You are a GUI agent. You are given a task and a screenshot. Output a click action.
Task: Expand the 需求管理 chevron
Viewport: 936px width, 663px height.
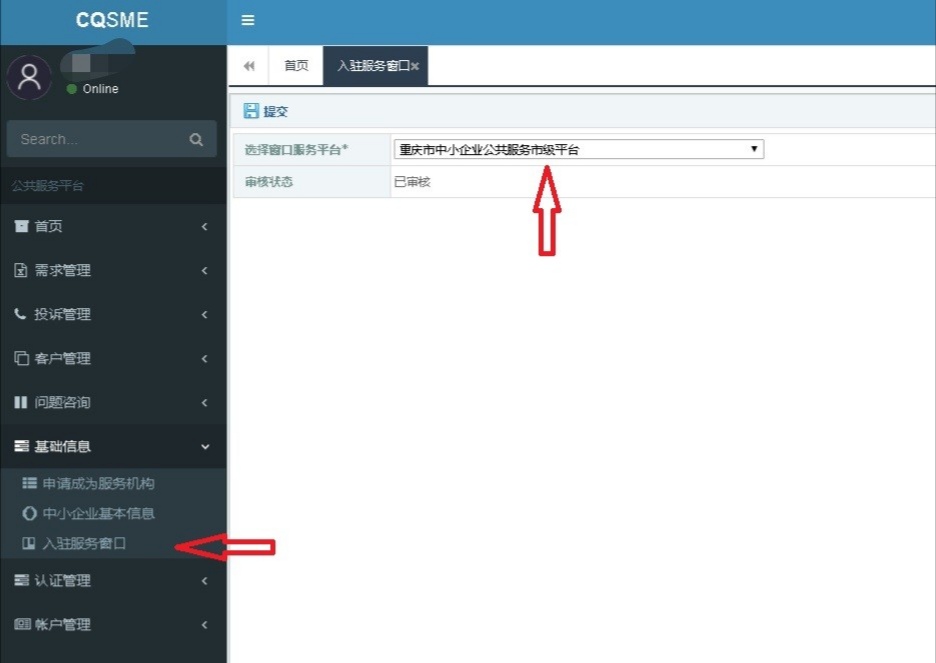[x=205, y=270]
